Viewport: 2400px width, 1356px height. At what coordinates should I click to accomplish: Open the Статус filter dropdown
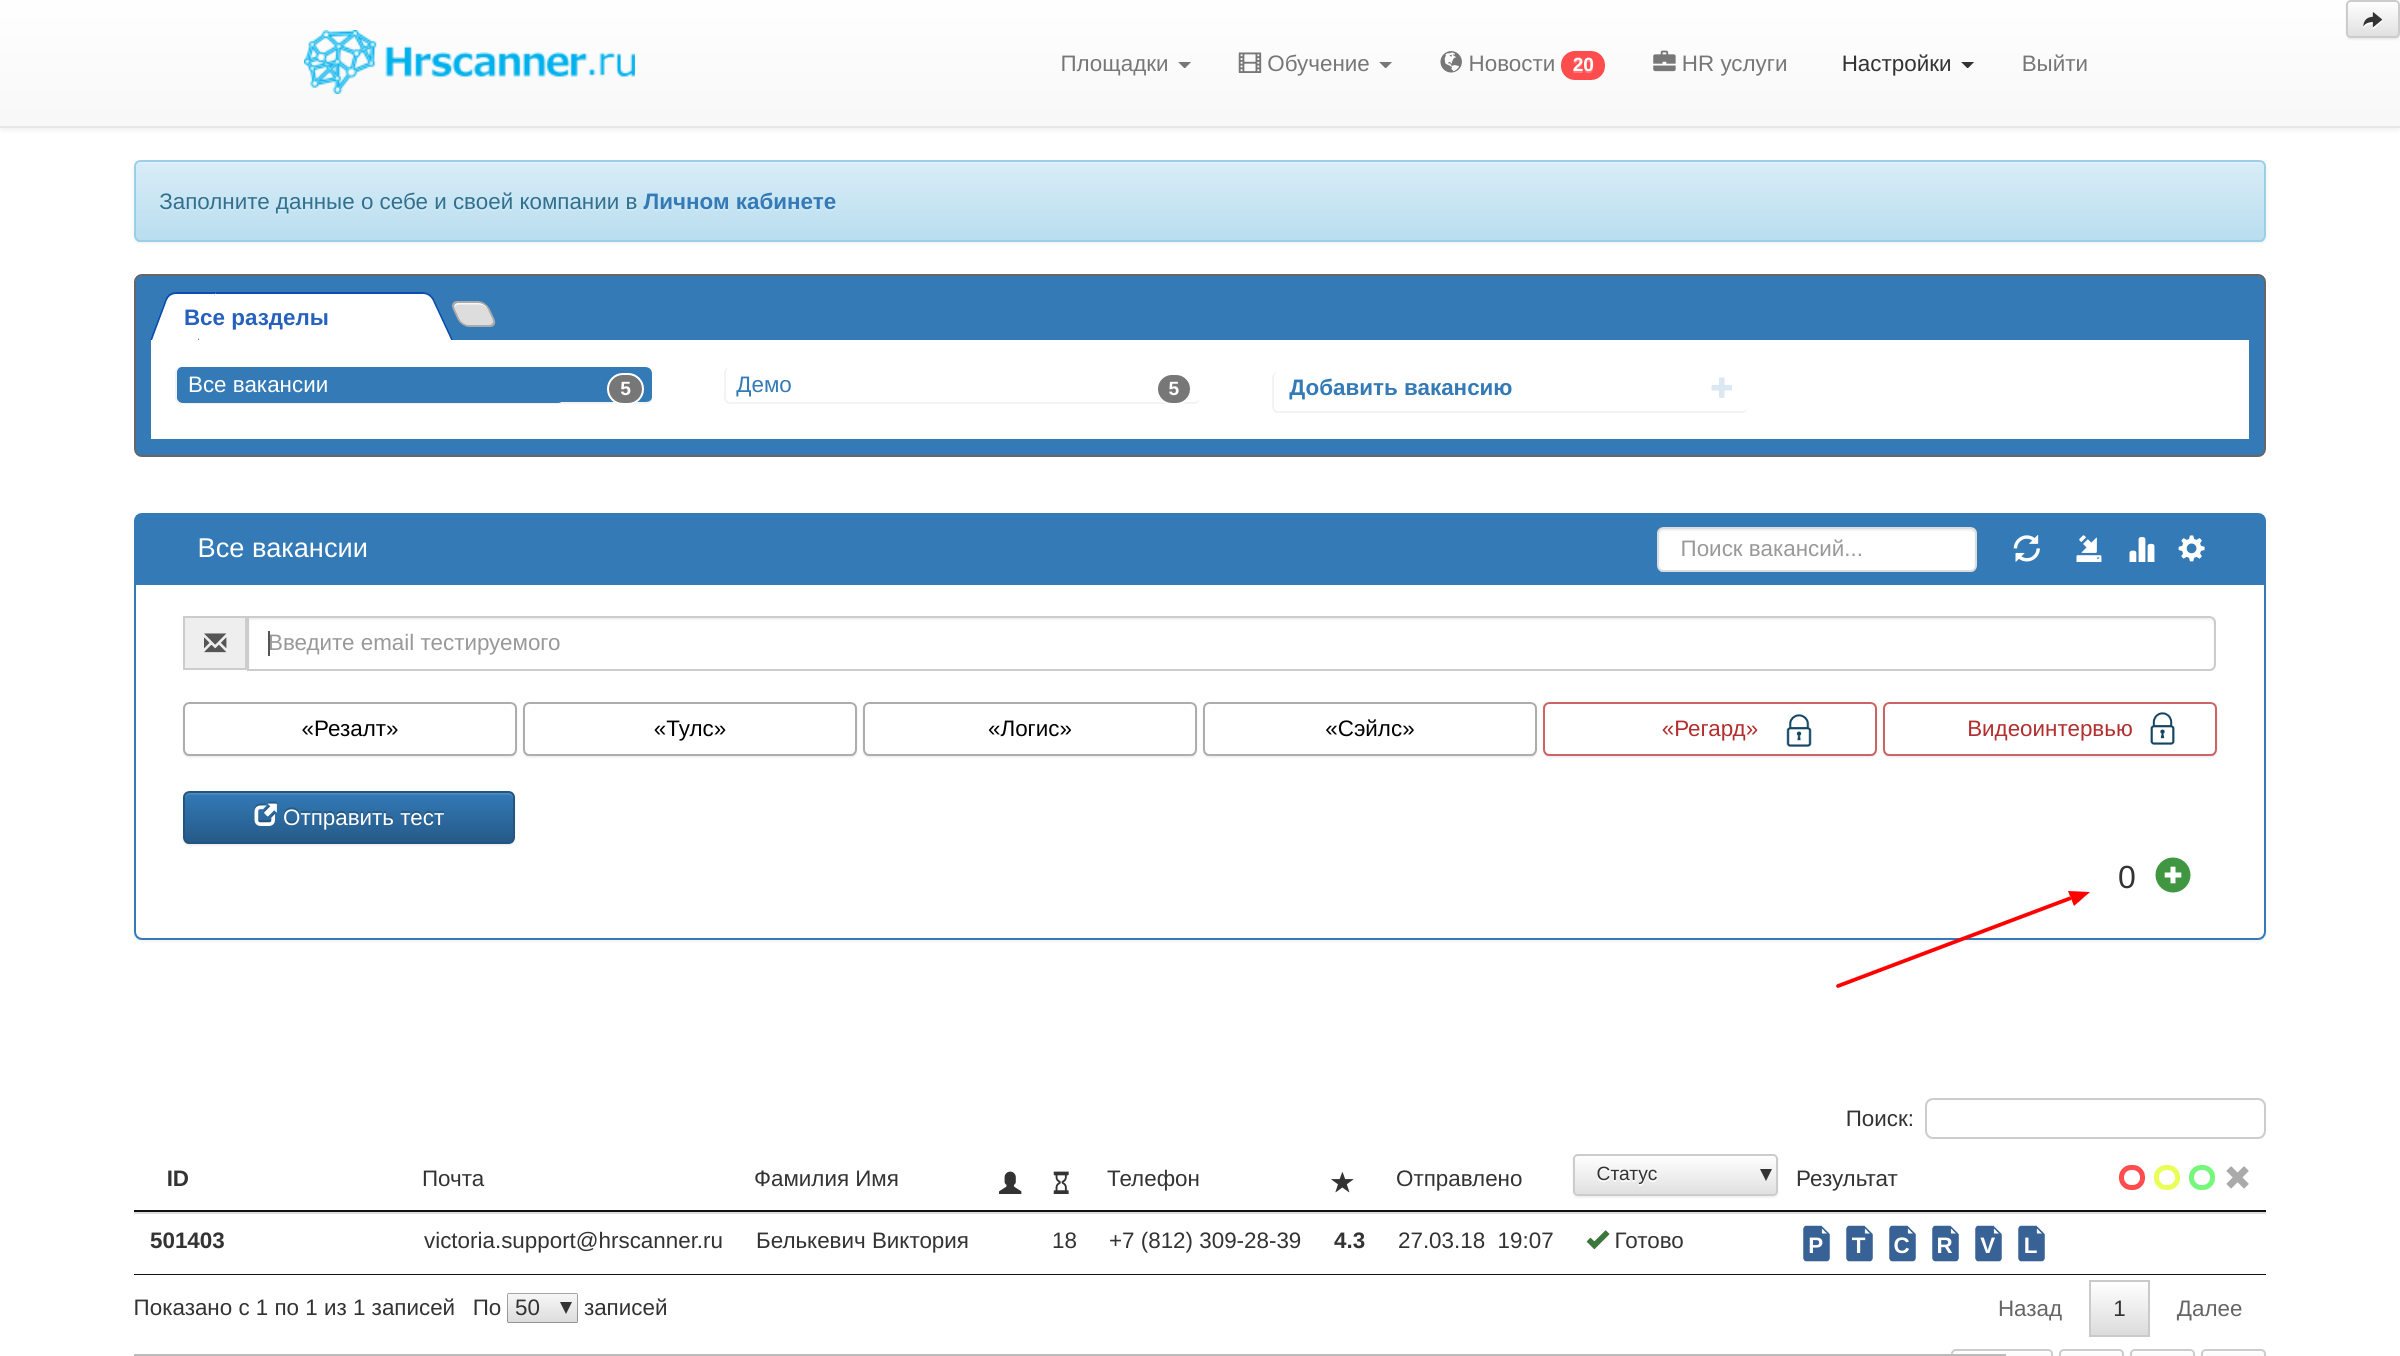point(1675,1175)
